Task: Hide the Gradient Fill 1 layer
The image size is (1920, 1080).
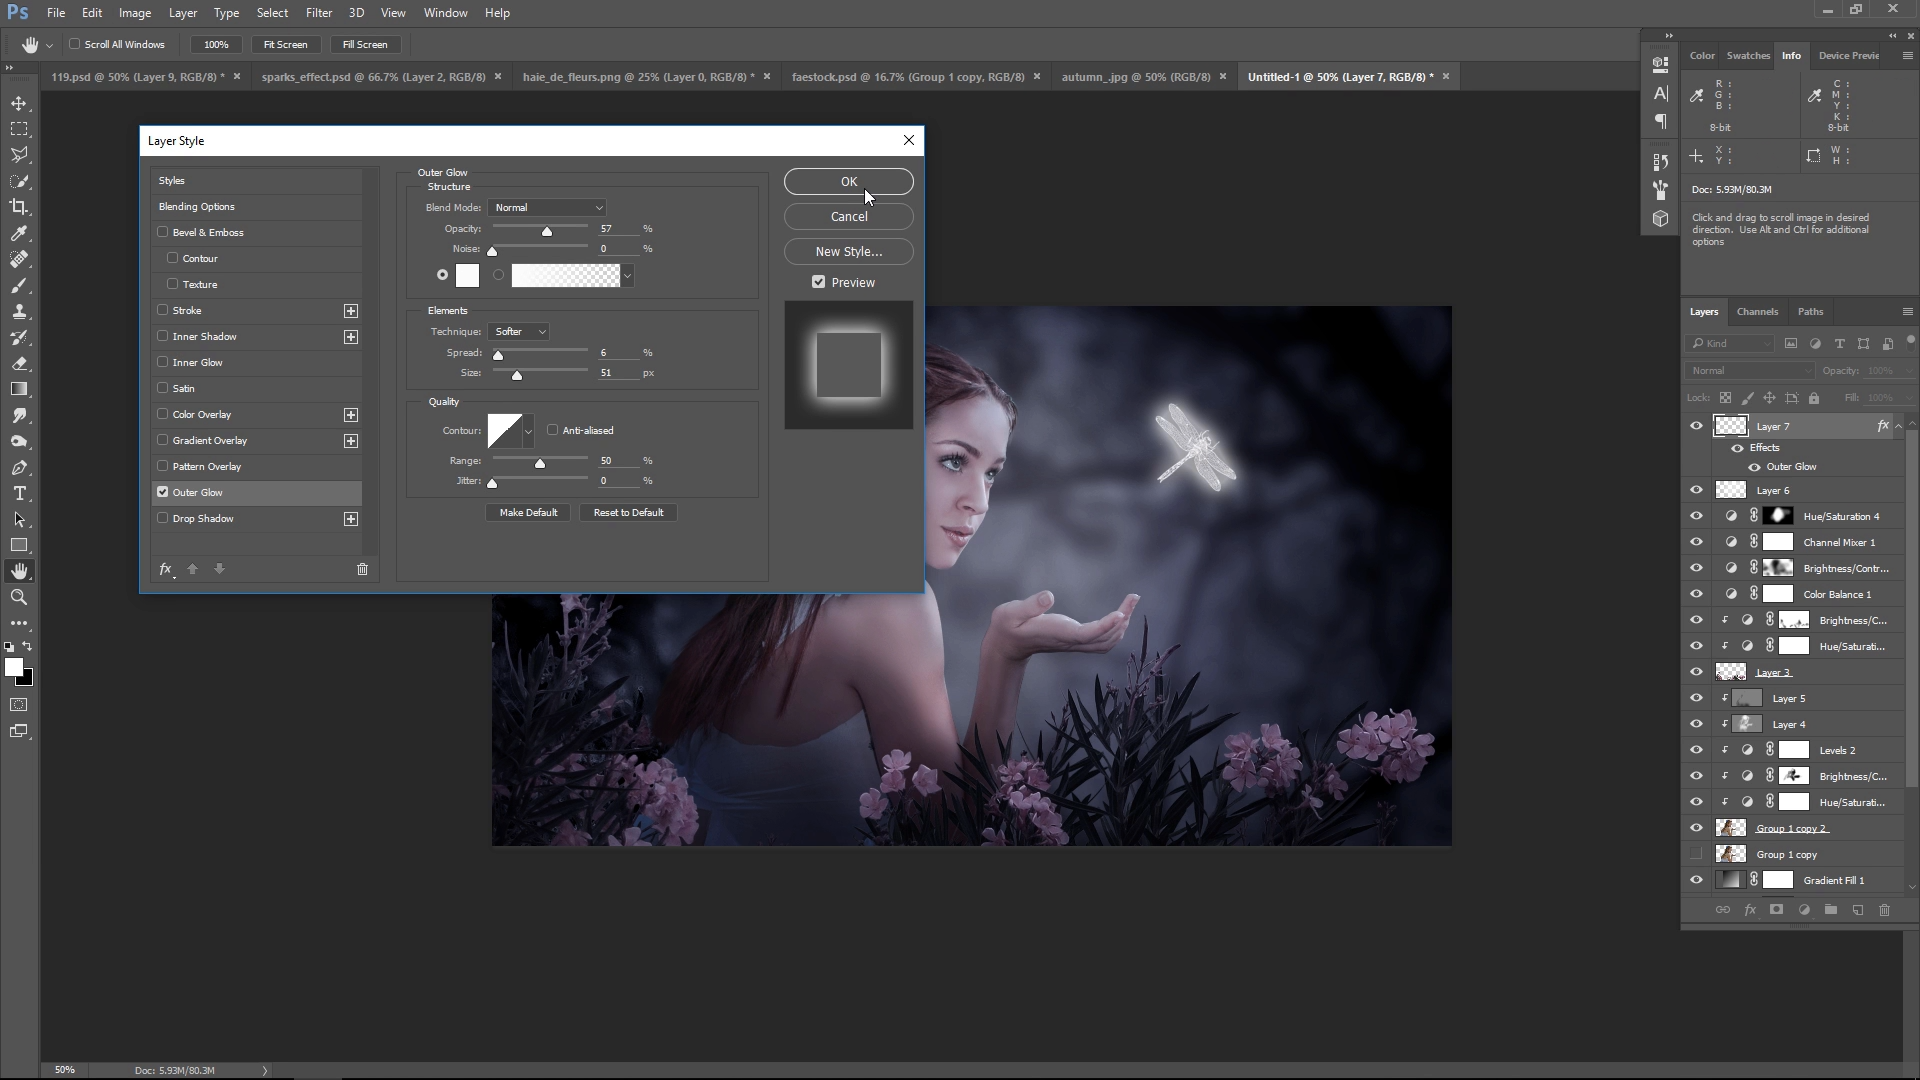Action: [x=1696, y=880]
